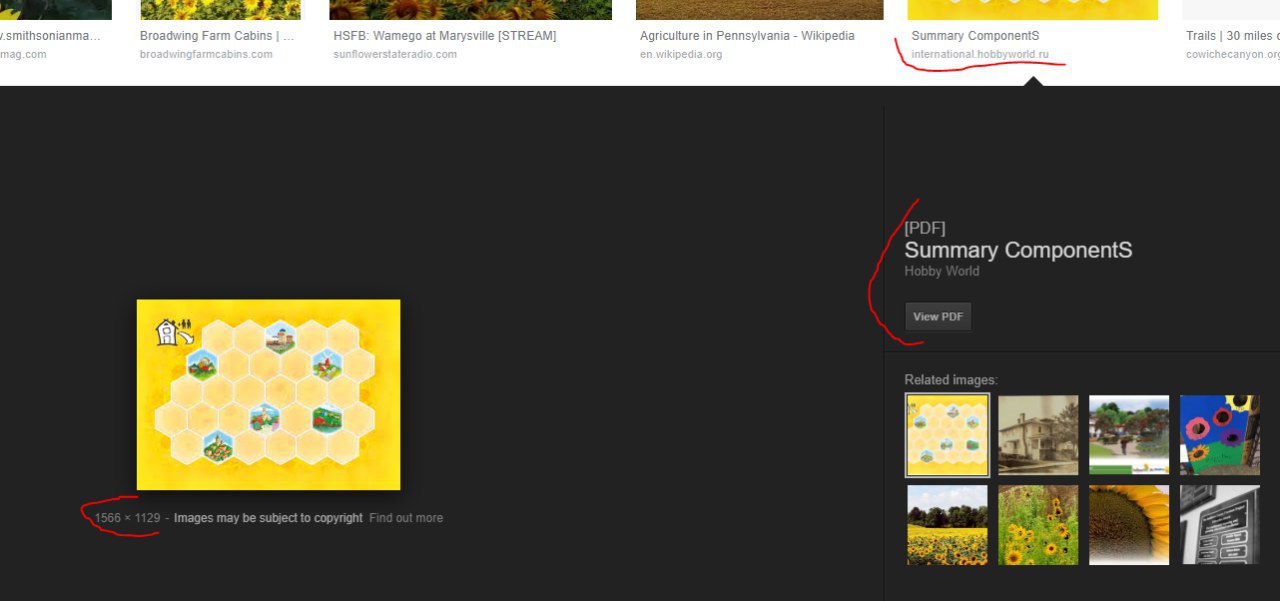Open Agriculture in Pennsylvania - Wikipedia result
The height and width of the screenshot is (601, 1280).
[747, 36]
